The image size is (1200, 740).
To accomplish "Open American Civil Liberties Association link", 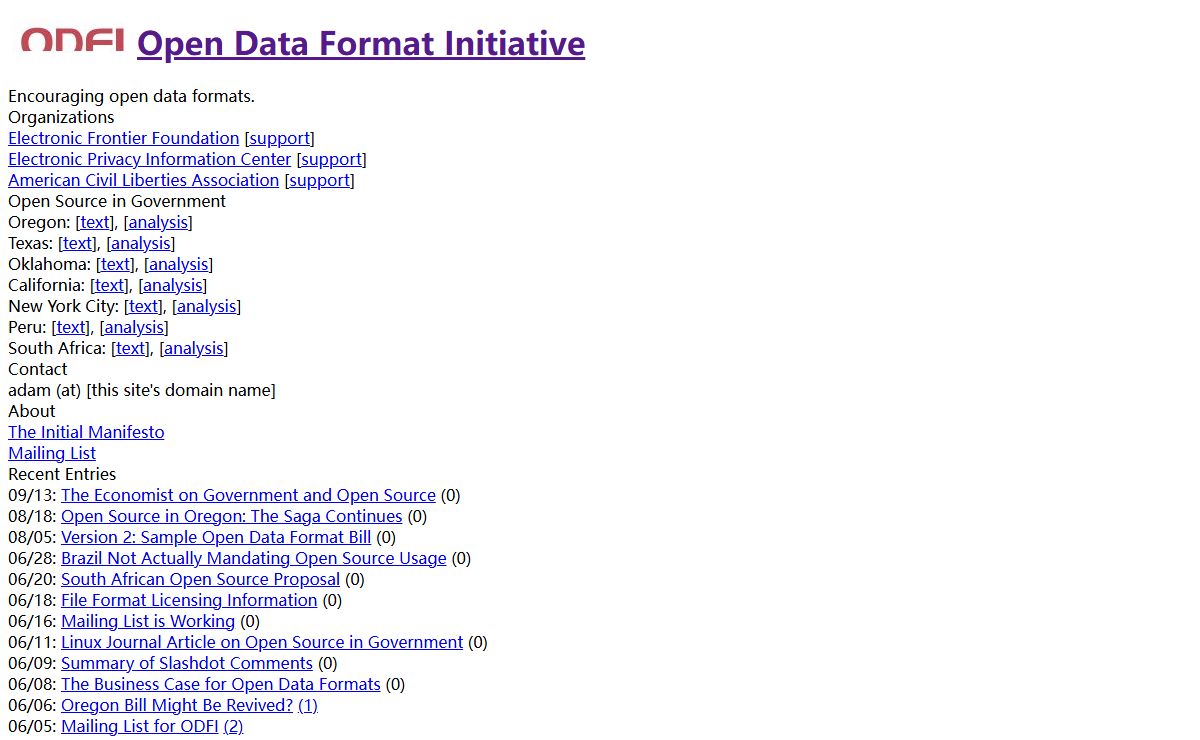I will coord(144,180).
